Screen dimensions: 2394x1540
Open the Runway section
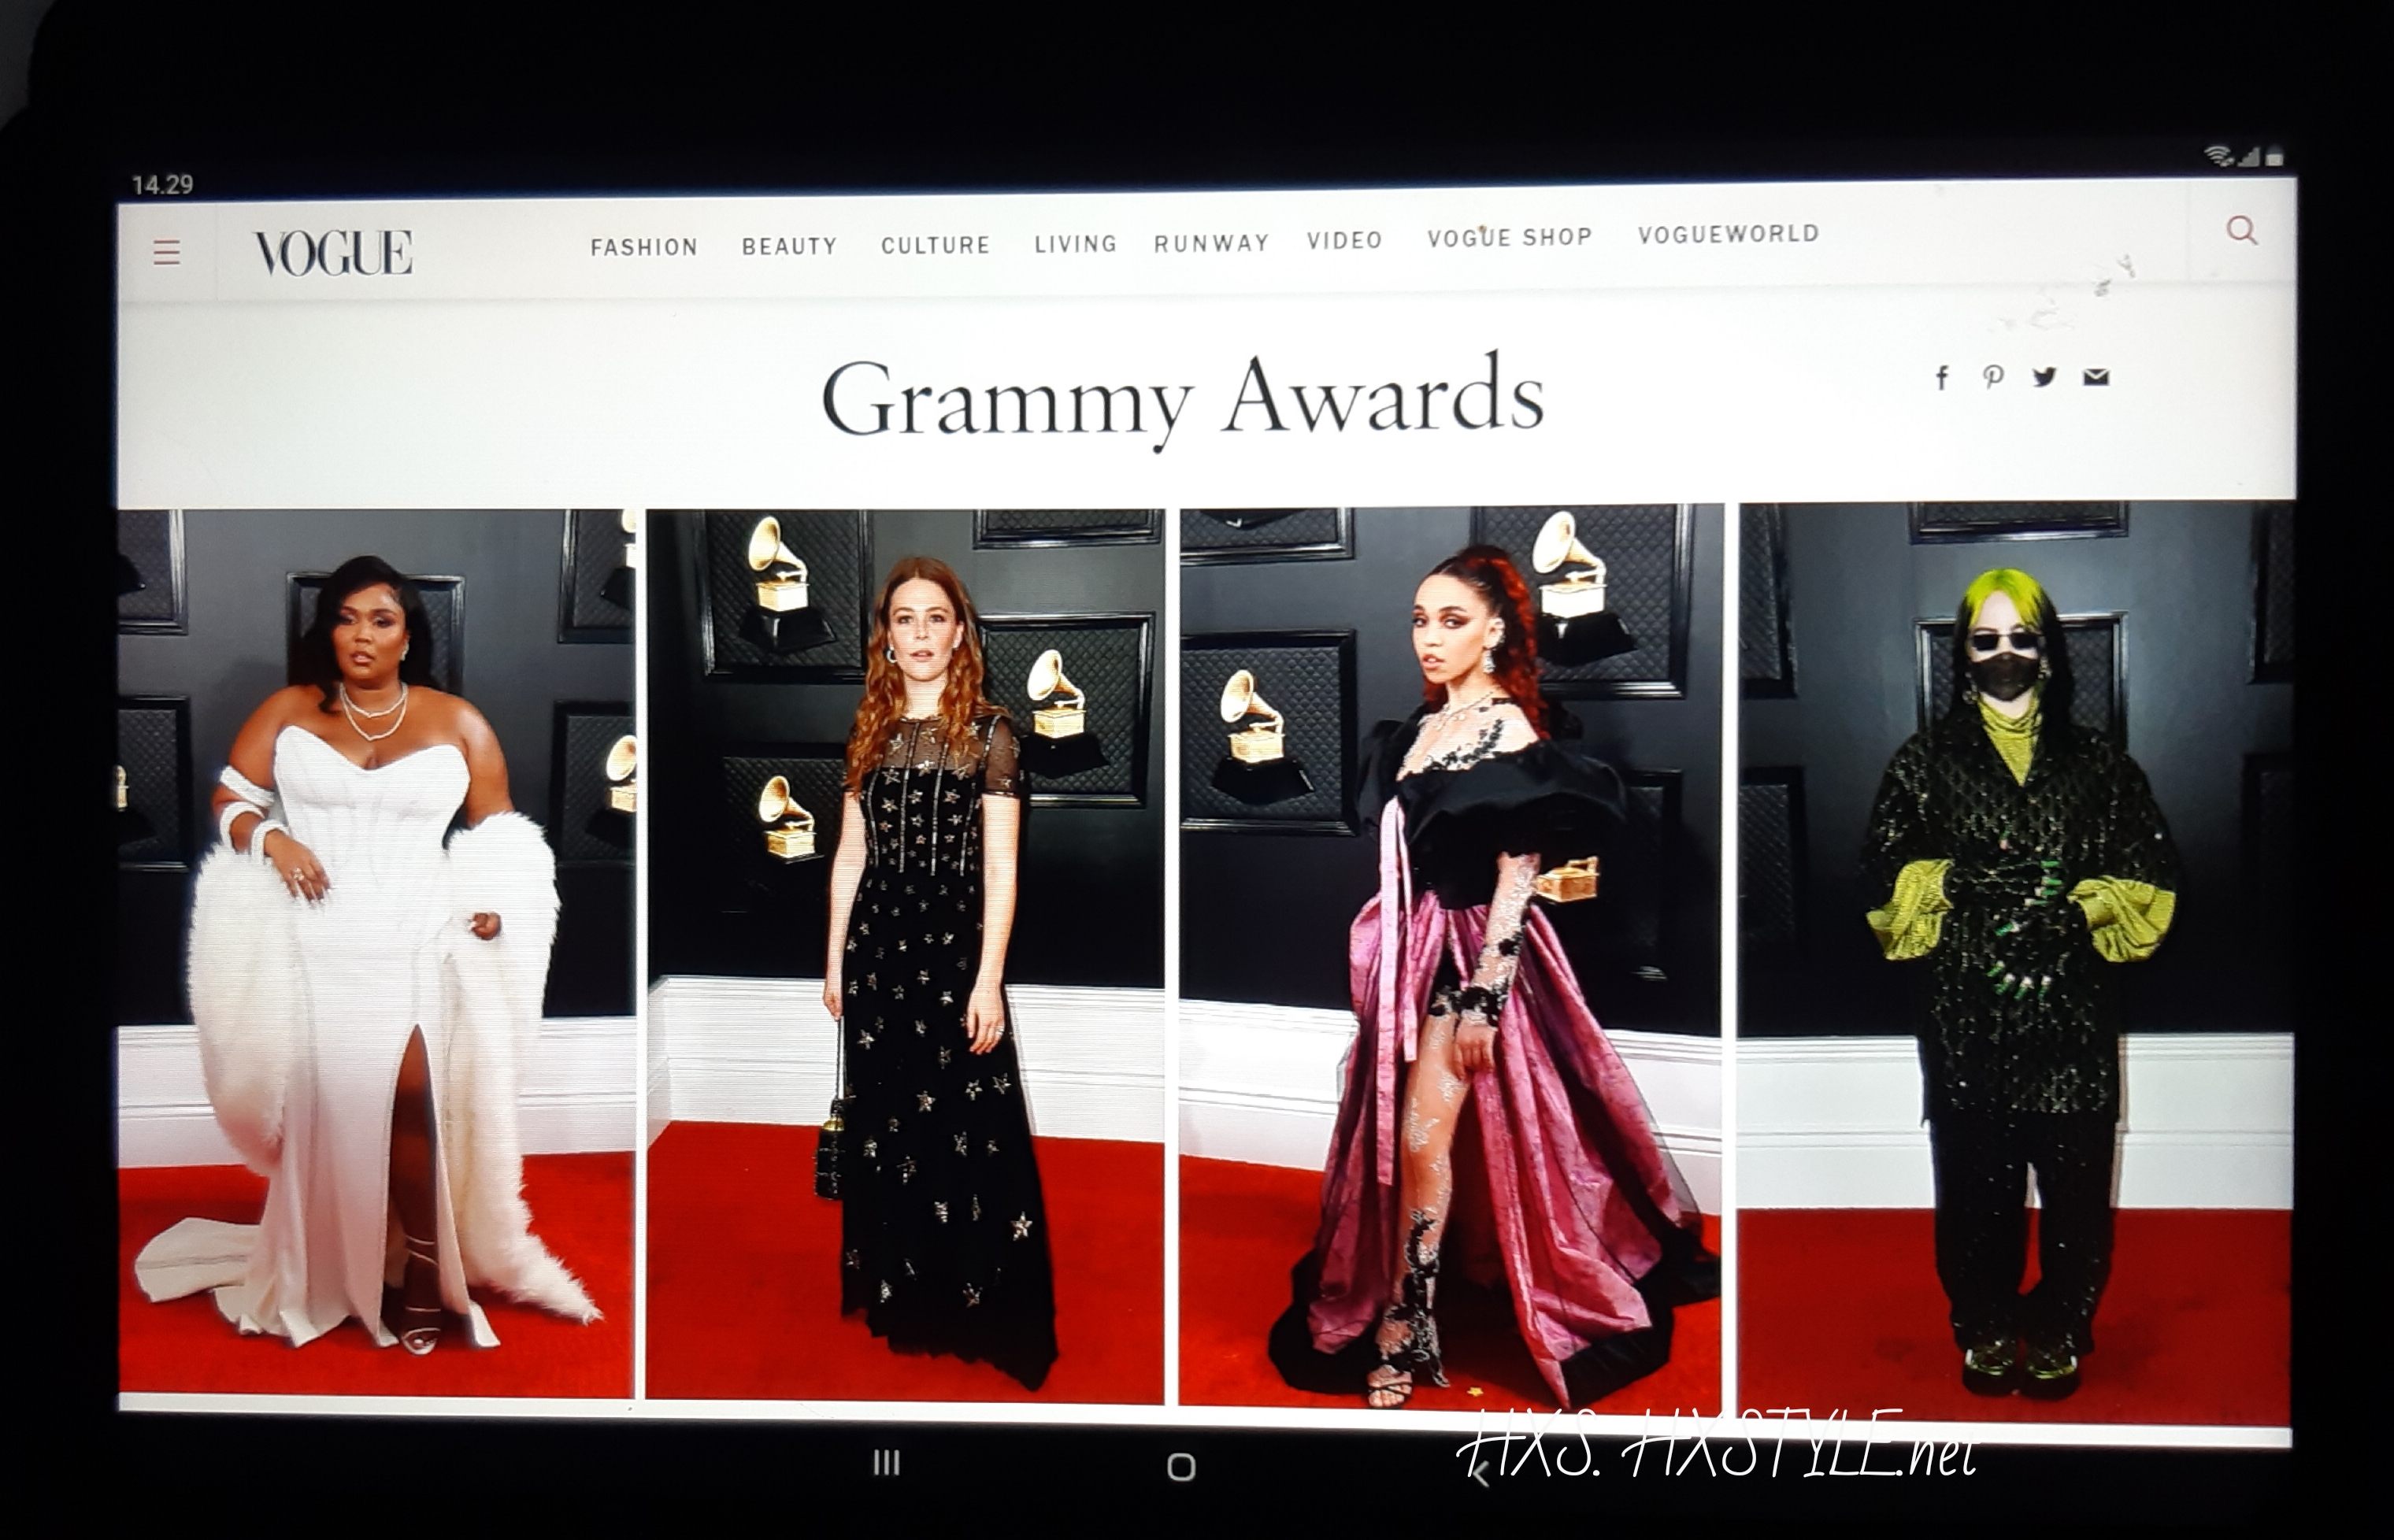coord(1211,243)
